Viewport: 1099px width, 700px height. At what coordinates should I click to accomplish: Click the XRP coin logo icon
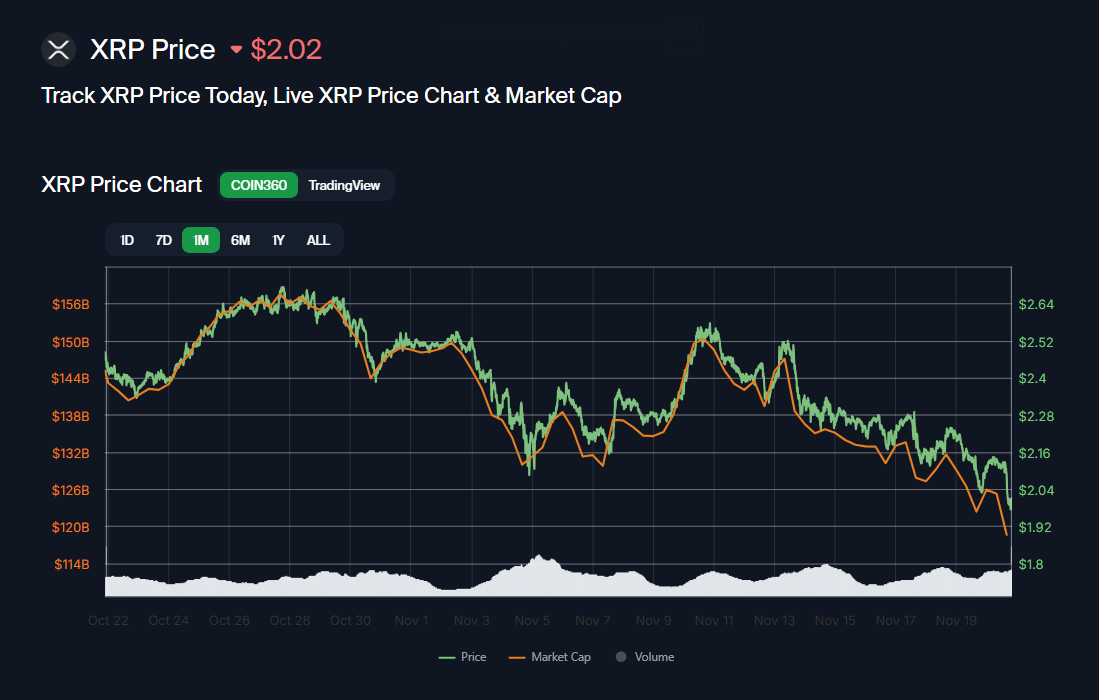pos(59,49)
